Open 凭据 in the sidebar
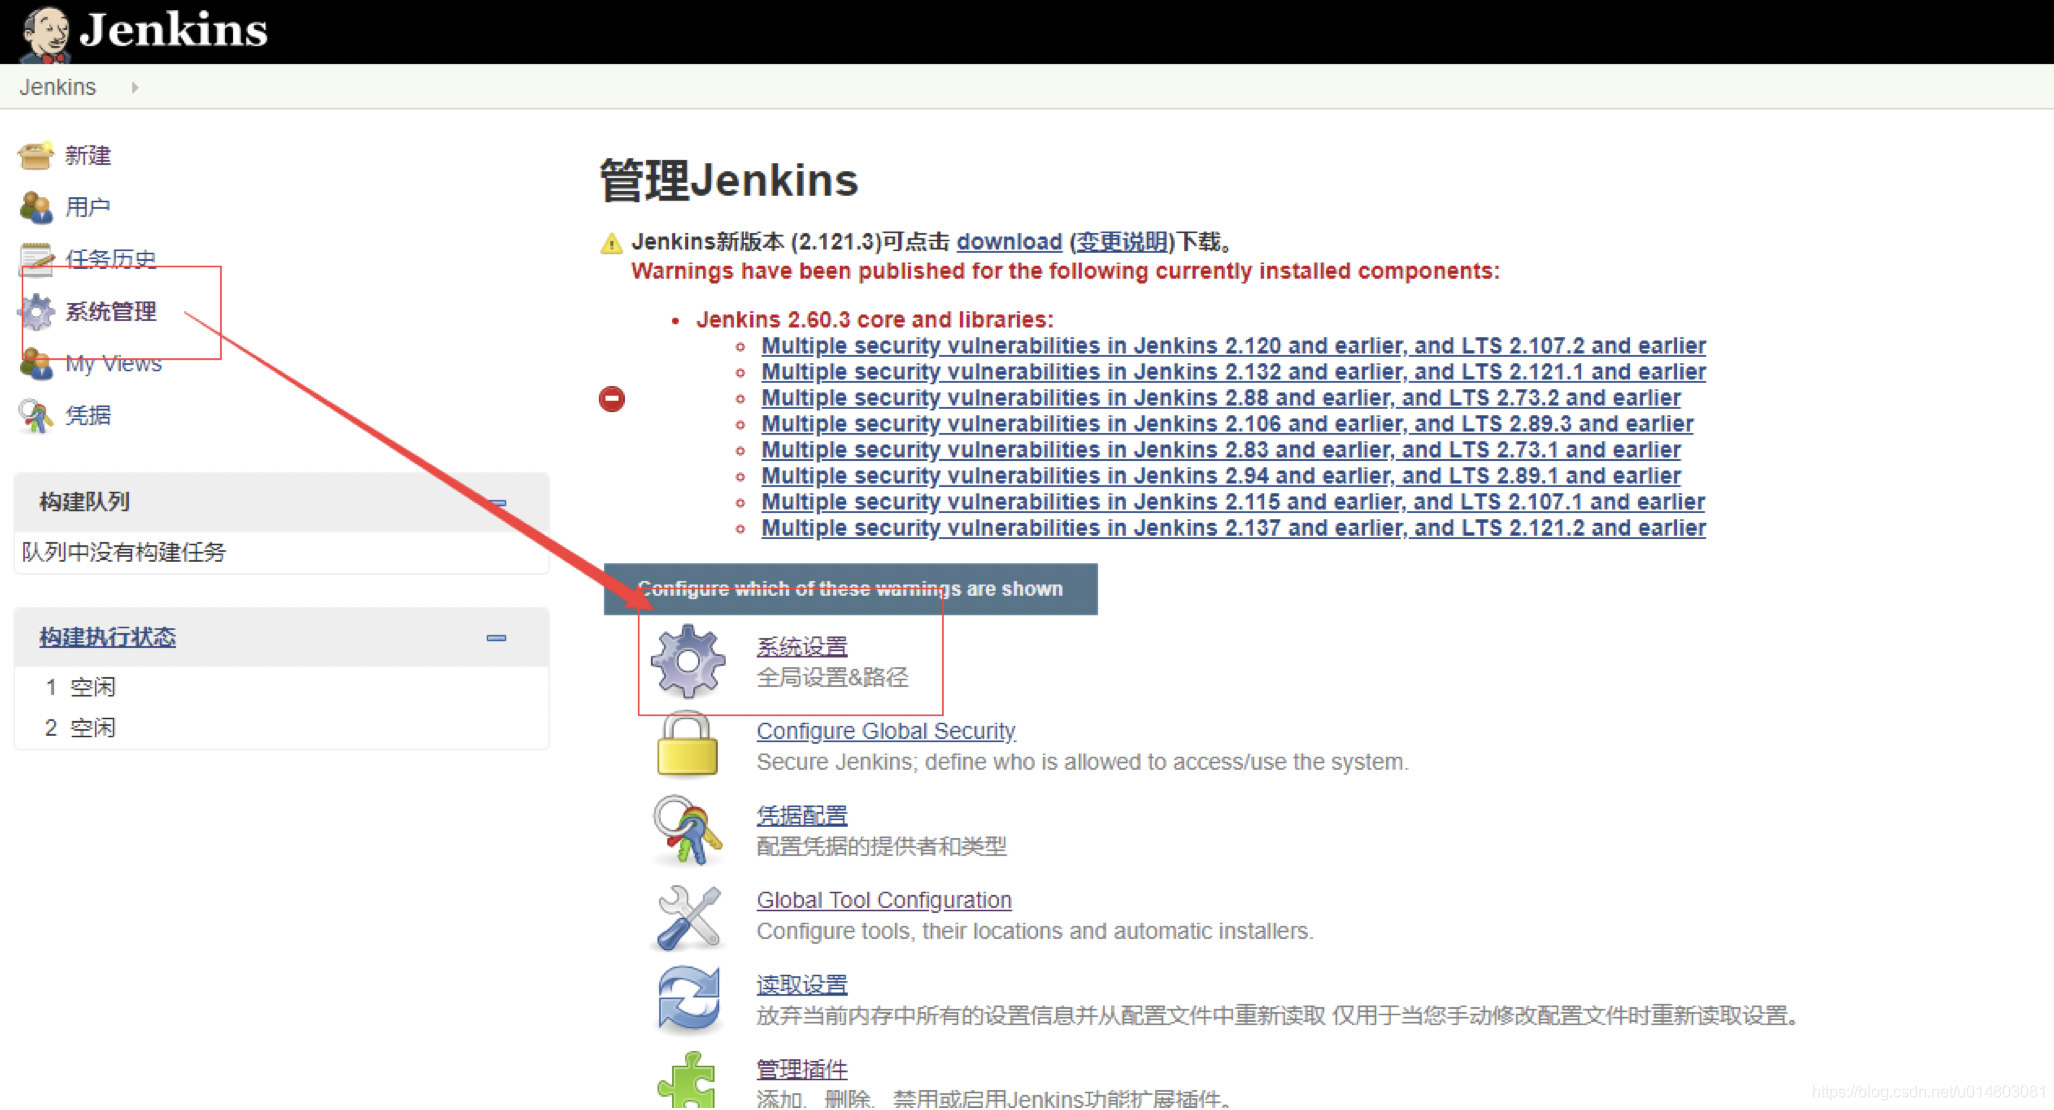Viewport: 2054px width, 1110px height. [x=88, y=415]
